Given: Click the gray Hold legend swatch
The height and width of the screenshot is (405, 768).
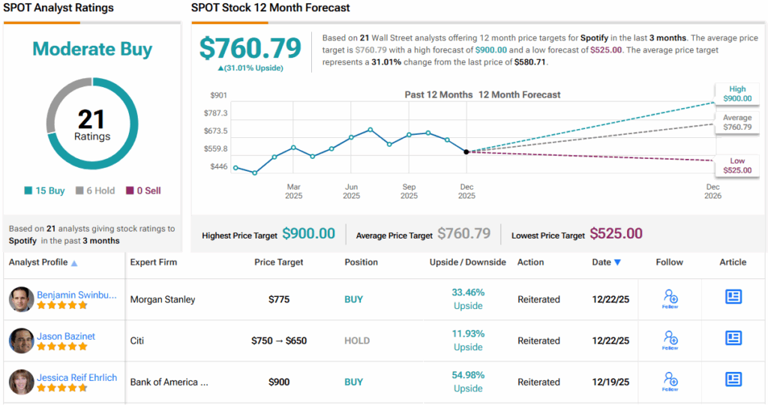Looking at the screenshot, I should [x=81, y=191].
